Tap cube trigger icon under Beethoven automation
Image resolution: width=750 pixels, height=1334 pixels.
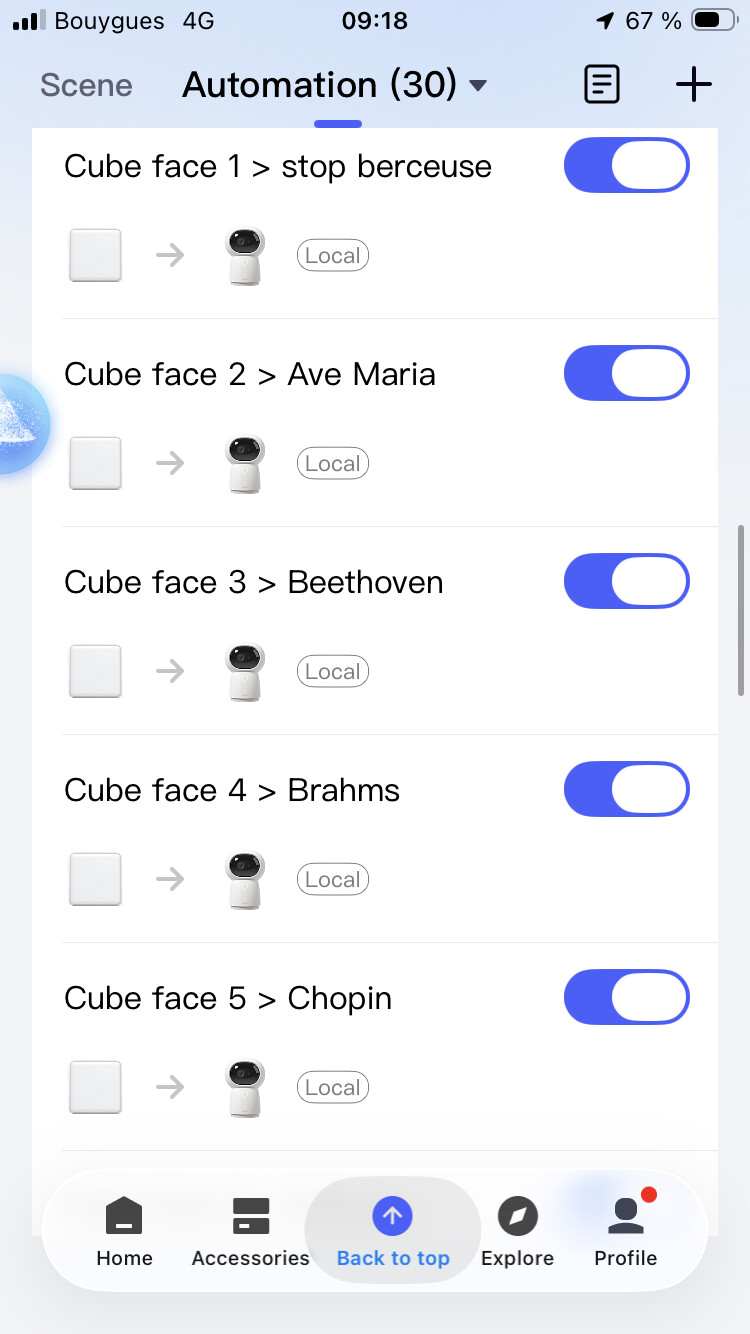[95, 671]
